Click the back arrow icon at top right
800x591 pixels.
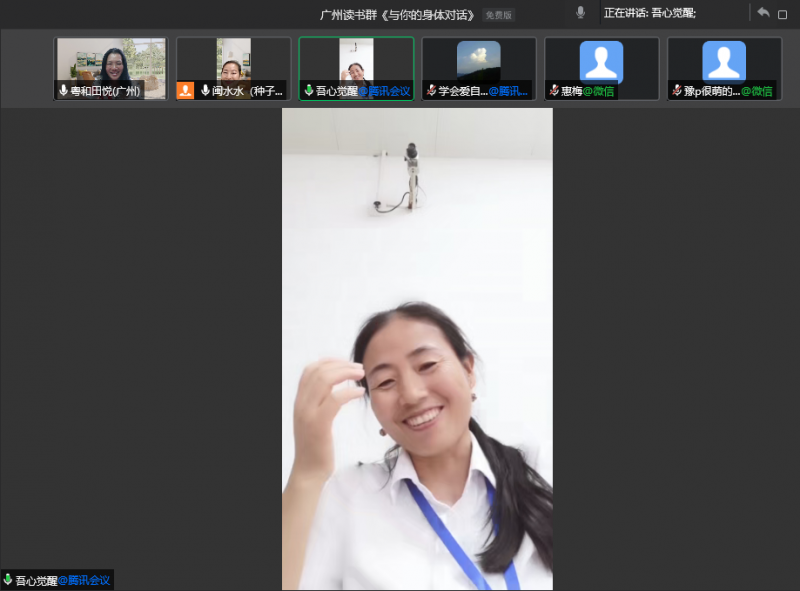pyautogui.click(x=763, y=13)
